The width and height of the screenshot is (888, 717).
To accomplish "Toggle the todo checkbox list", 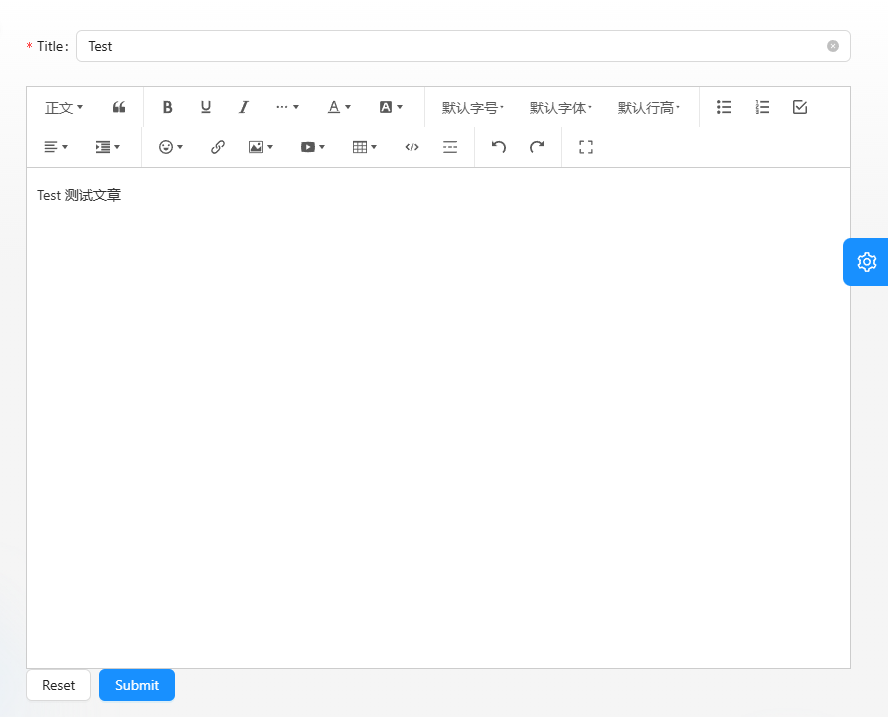I will point(800,107).
